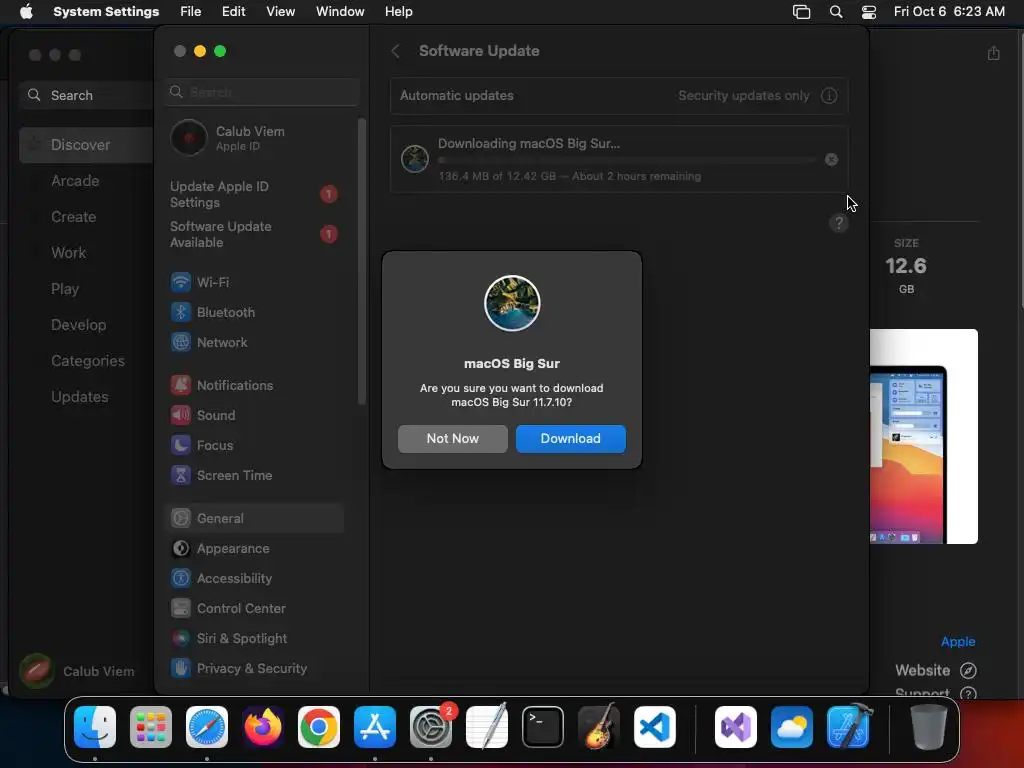Click the Apple developer link in App Store

(x=957, y=641)
